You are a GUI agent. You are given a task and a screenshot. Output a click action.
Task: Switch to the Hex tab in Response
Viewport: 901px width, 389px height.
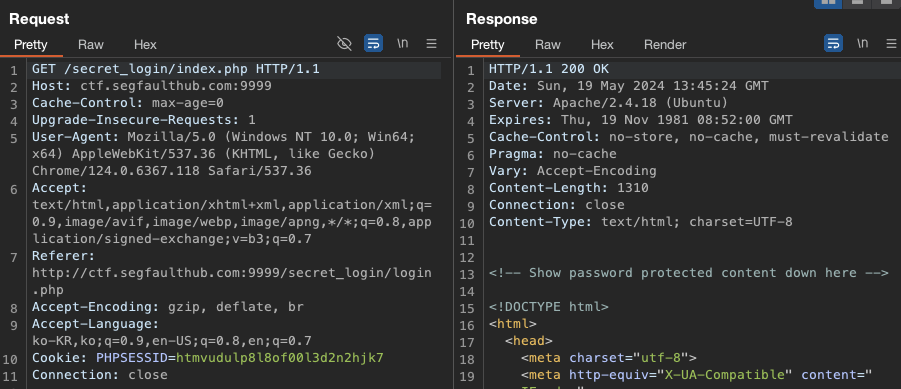602,45
